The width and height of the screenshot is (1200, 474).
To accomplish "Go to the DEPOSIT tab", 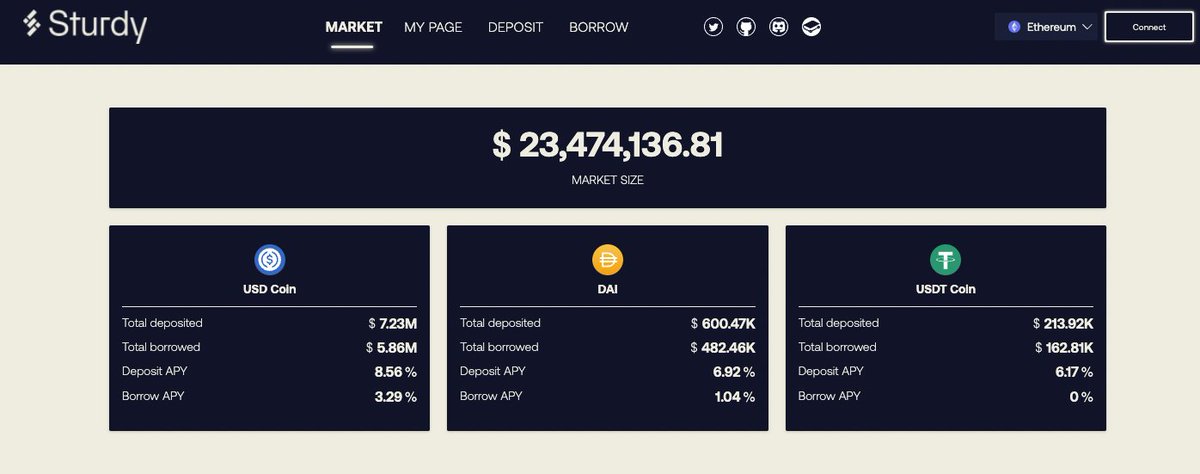I will click(516, 27).
